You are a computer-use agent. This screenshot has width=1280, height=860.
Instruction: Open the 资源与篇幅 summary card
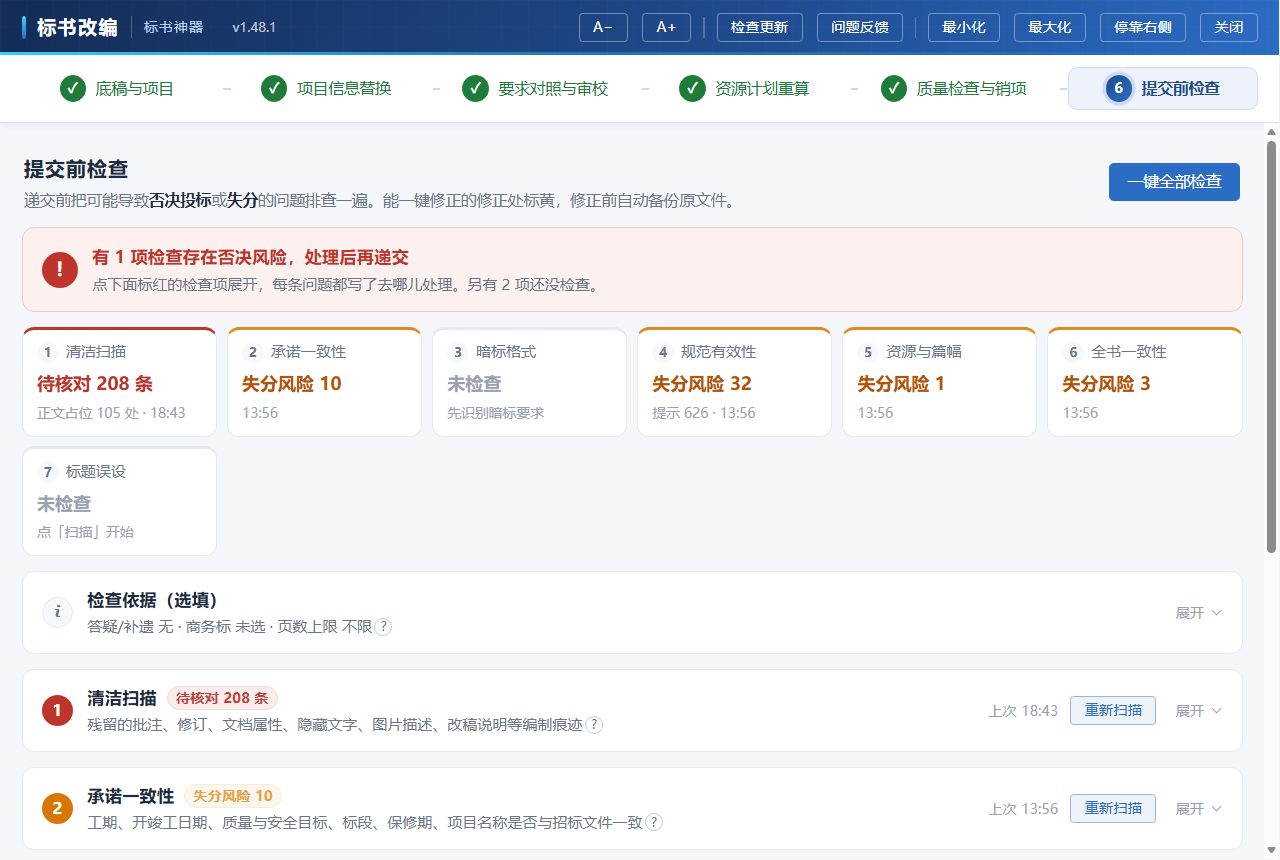[939, 382]
